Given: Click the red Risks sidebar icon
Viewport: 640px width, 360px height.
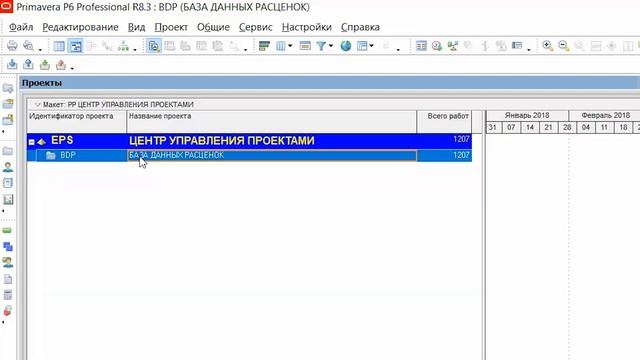Looking at the screenshot, I should [8, 311].
